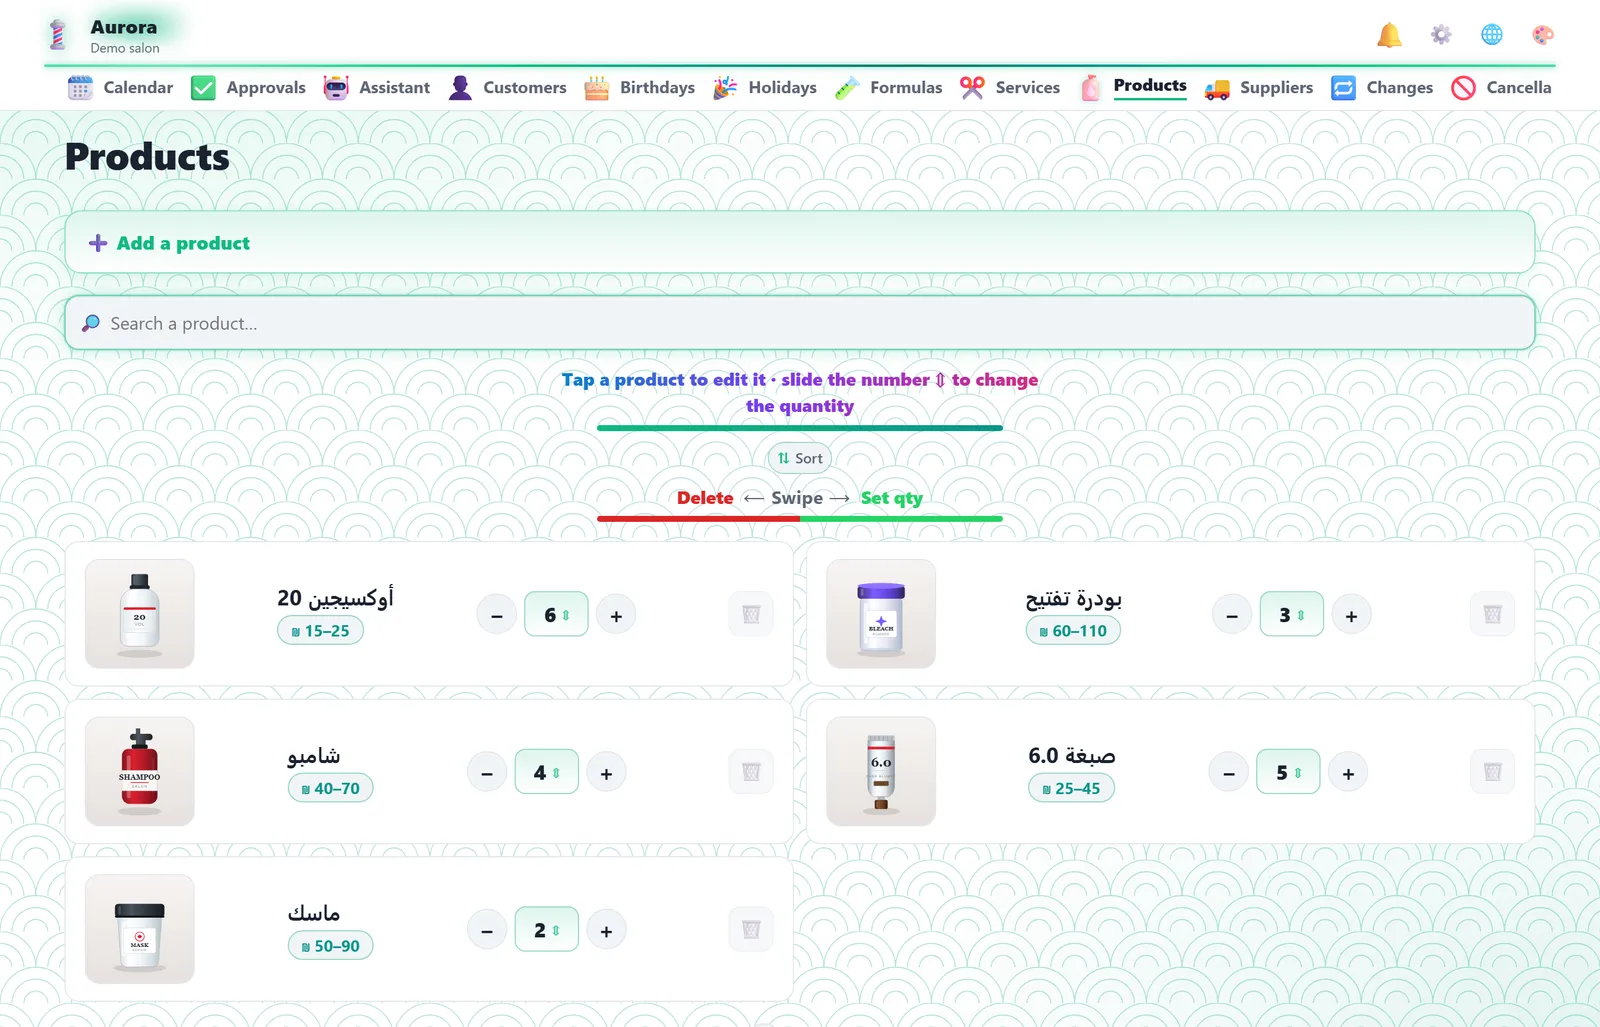This screenshot has height=1027, width=1600.
Task: Click the Suppliers truck icon
Action: click(1217, 88)
